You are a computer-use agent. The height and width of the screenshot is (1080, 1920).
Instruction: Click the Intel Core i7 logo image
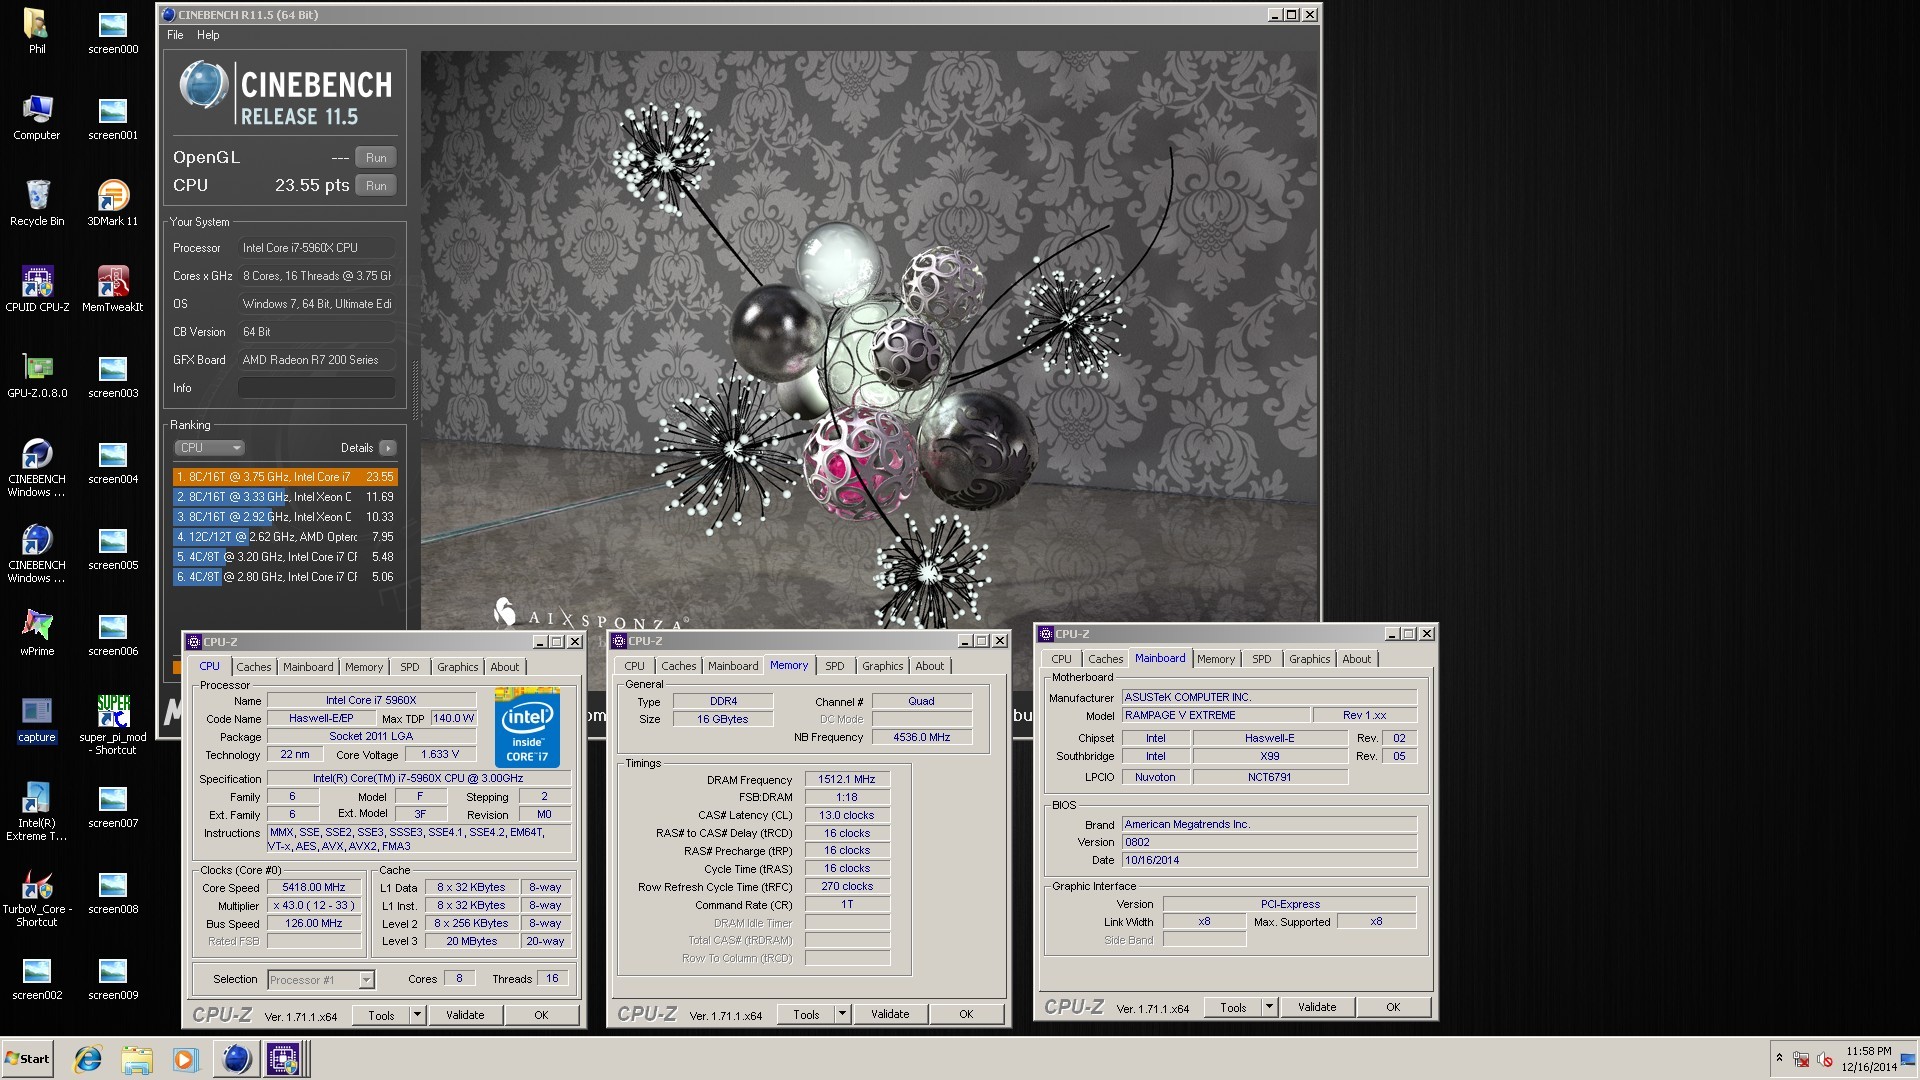pos(527,727)
